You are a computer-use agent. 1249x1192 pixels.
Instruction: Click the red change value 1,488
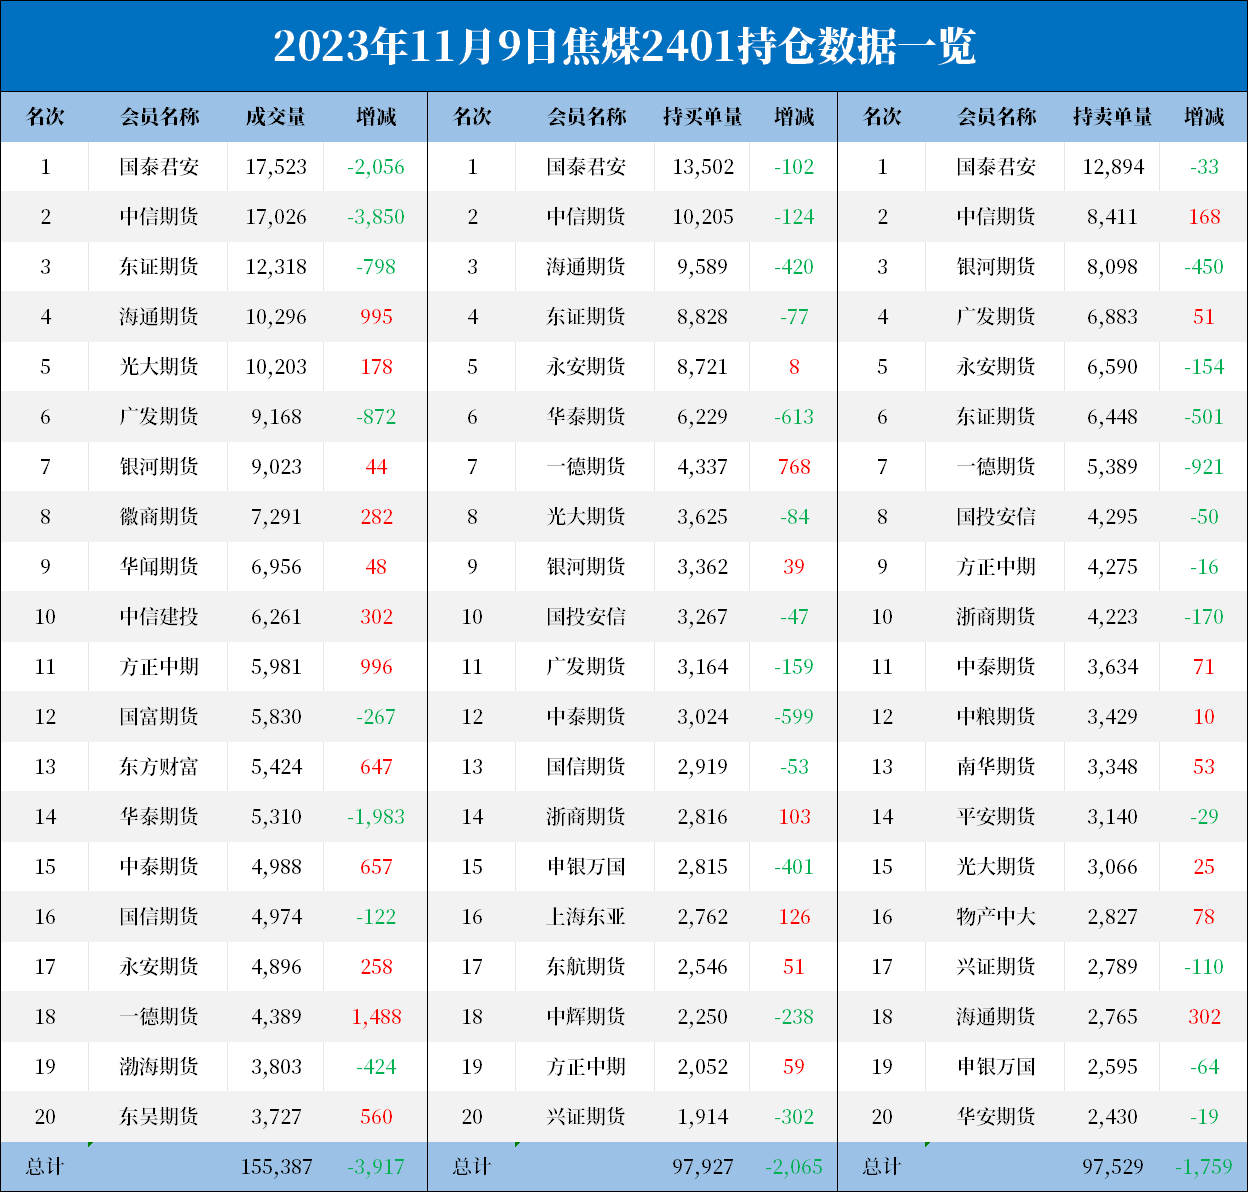pyautogui.click(x=376, y=1017)
